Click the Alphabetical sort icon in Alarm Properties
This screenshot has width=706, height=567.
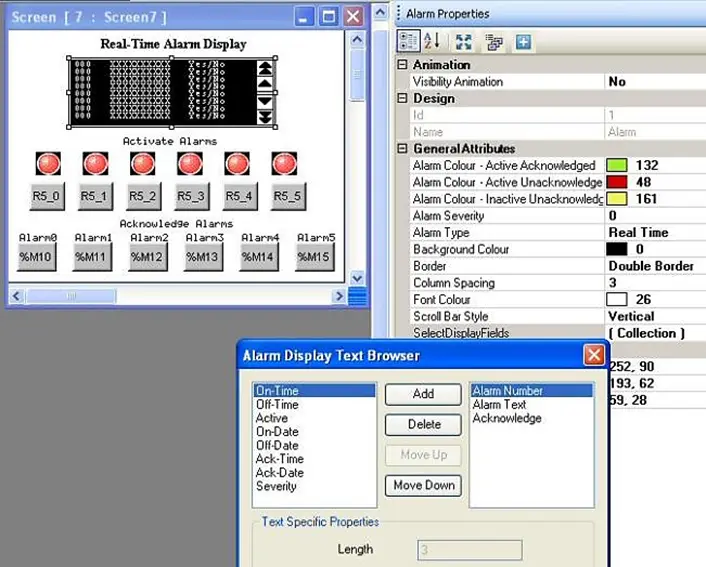click(x=432, y=41)
